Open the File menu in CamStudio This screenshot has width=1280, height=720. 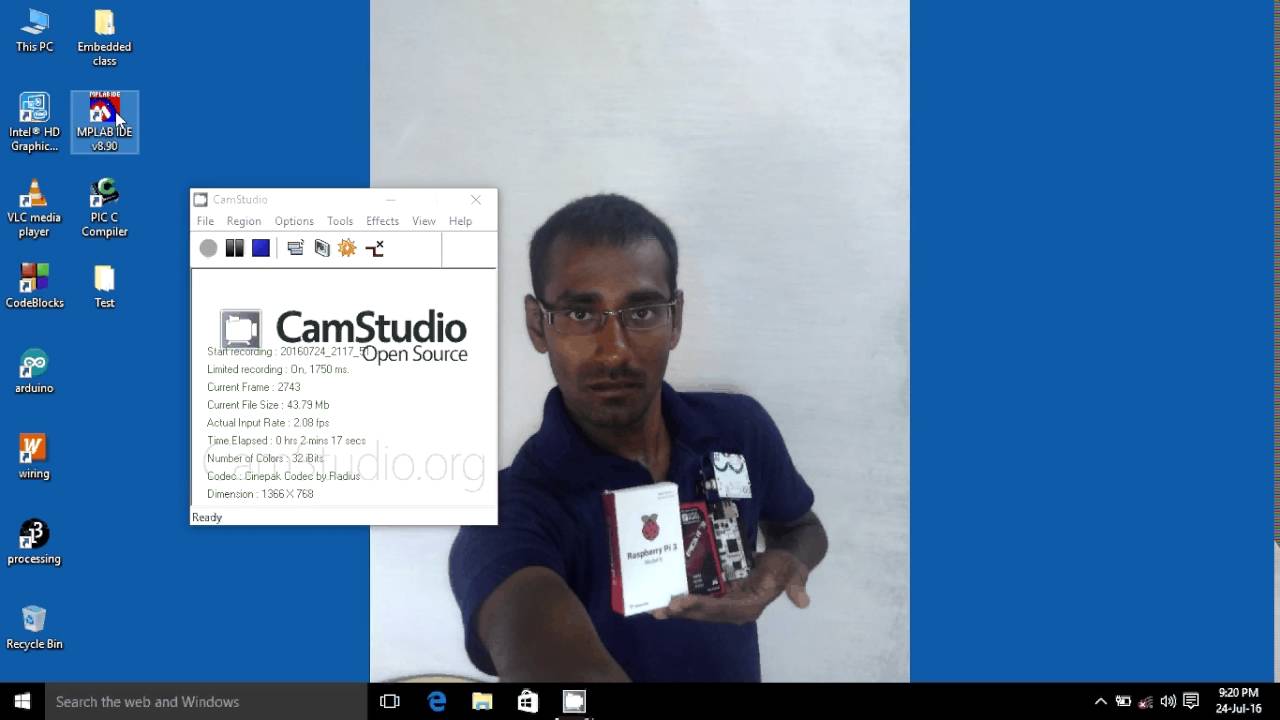tap(205, 221)
